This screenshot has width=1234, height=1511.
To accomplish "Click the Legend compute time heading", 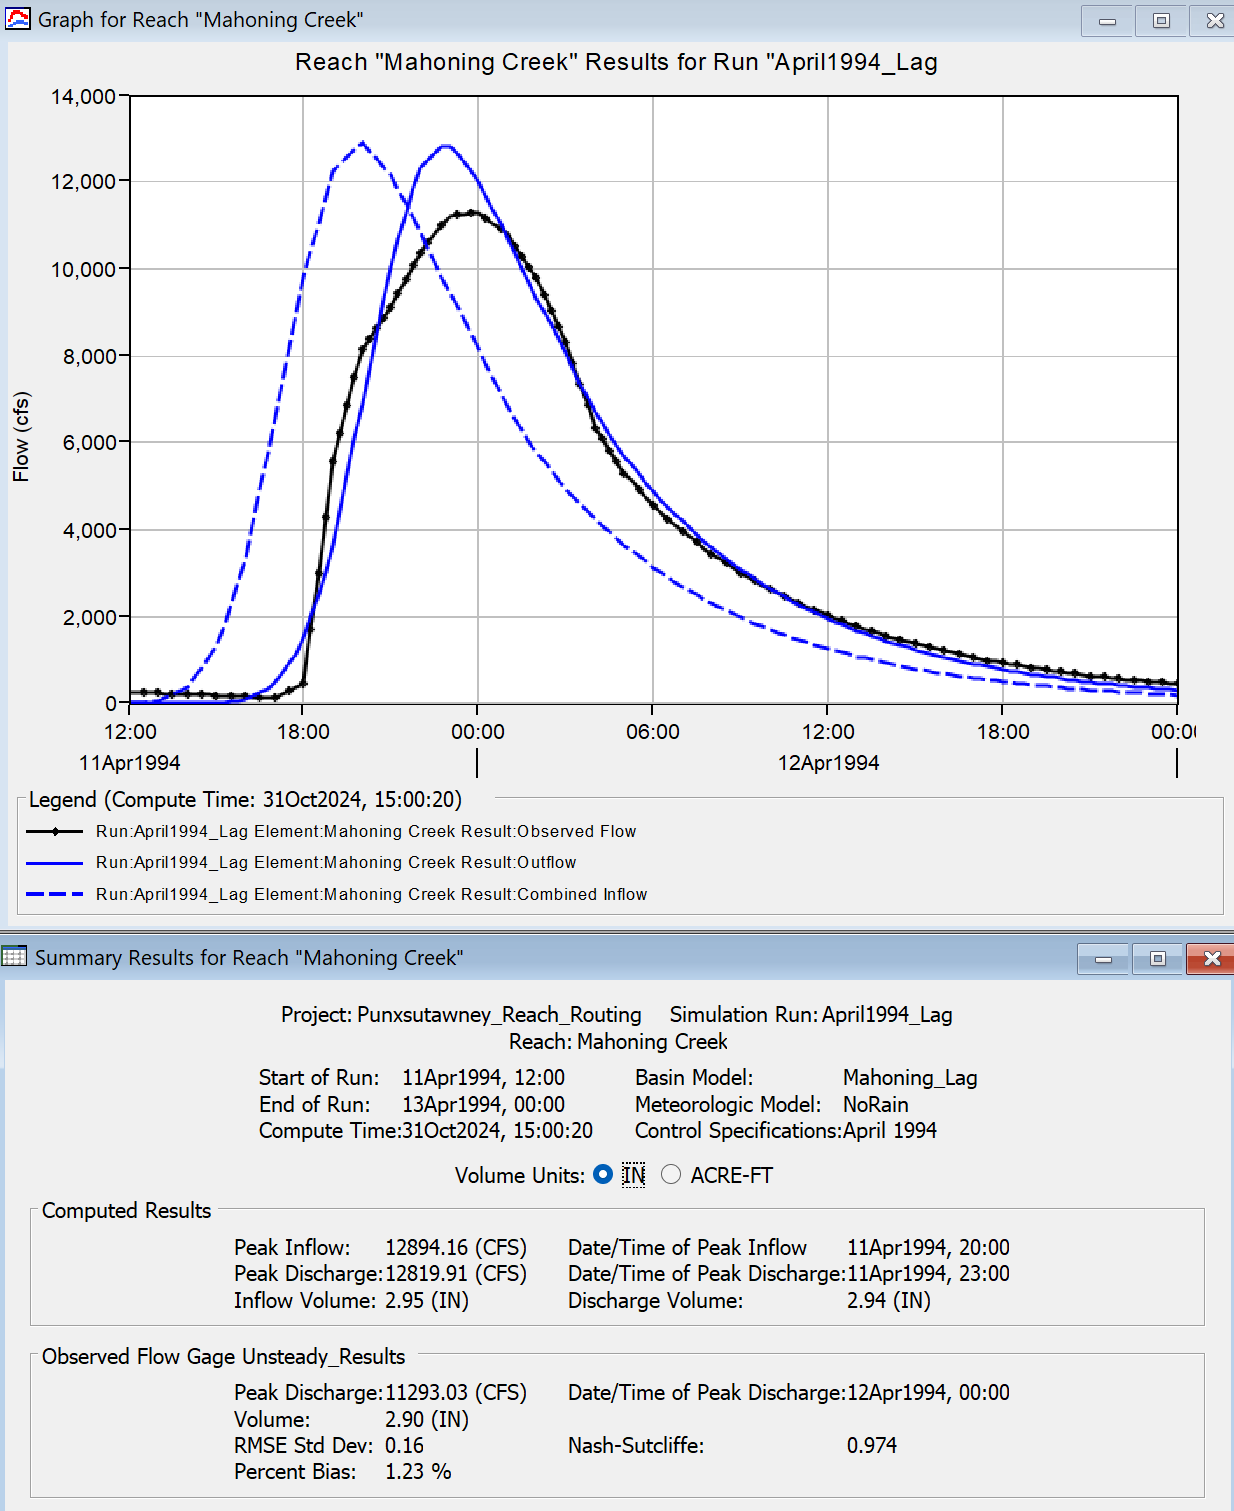I will [x=245, y=800].
